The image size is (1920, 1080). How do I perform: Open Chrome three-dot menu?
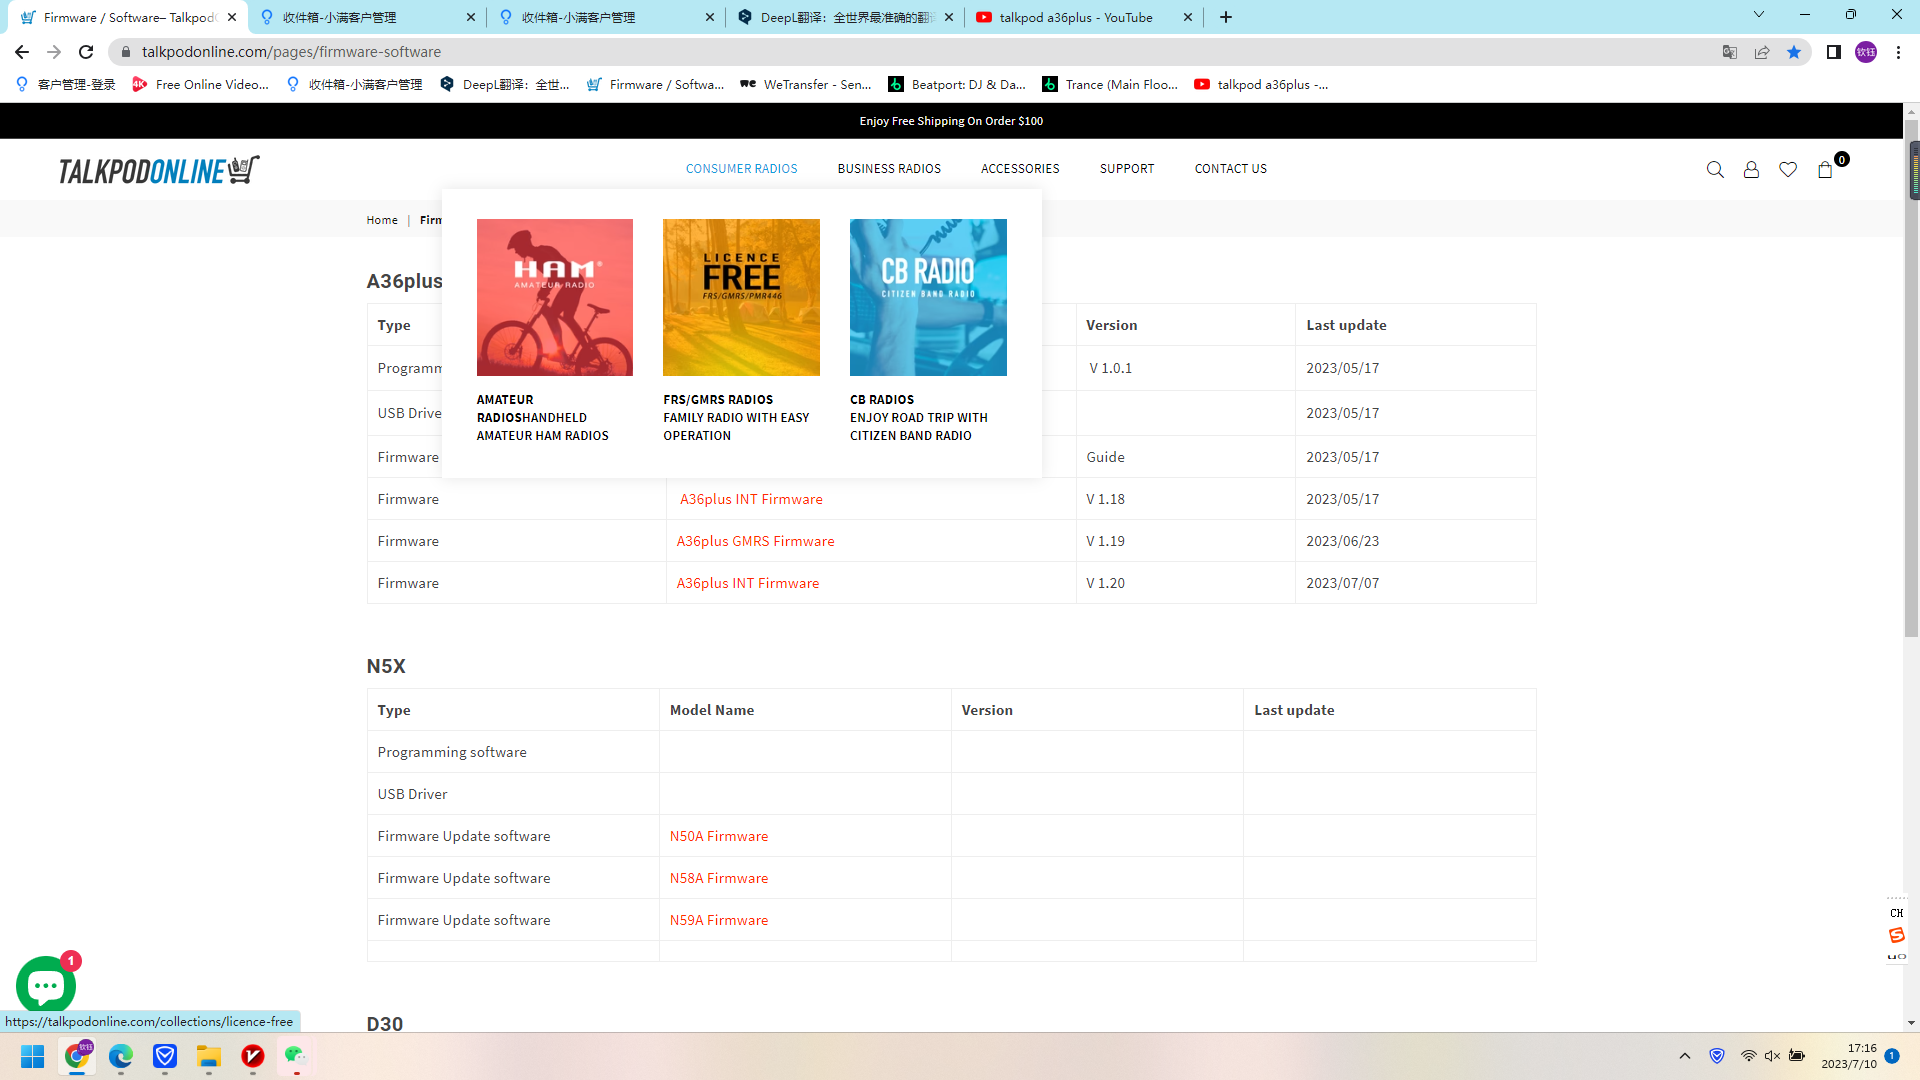tap(1898, 52)
